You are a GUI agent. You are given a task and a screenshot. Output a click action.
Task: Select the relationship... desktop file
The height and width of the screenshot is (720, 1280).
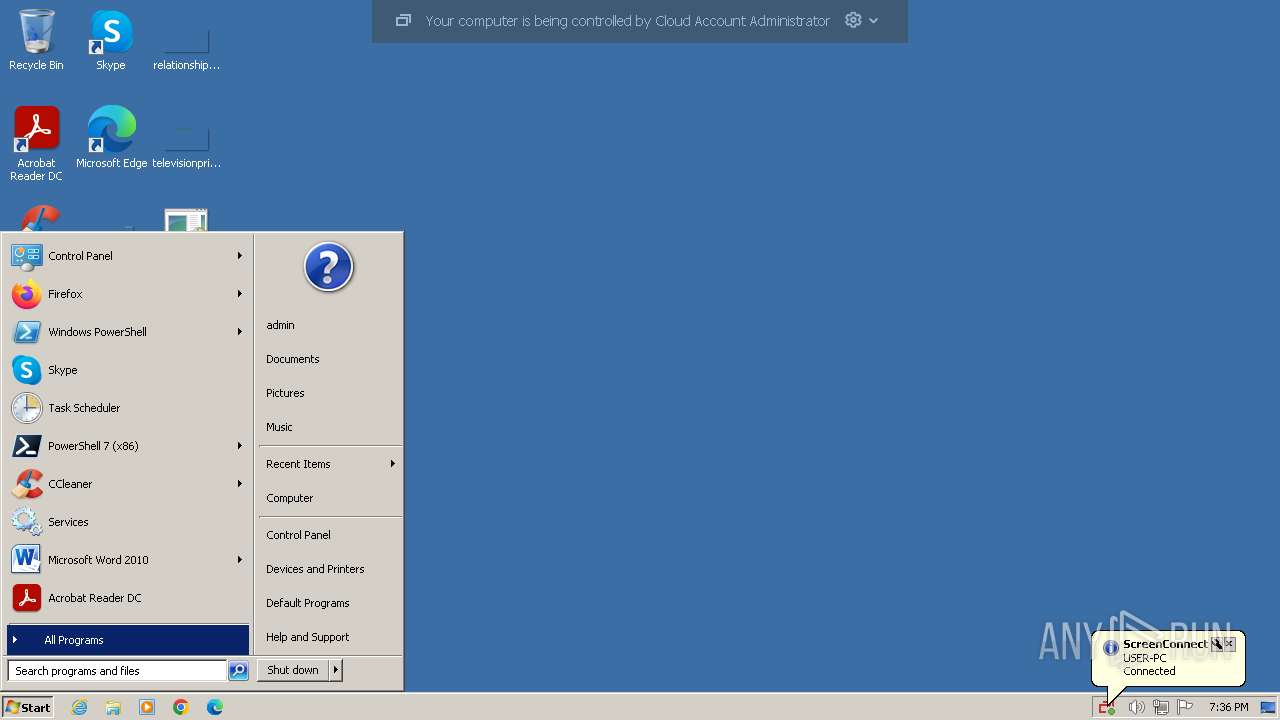(x=186, y=46)
